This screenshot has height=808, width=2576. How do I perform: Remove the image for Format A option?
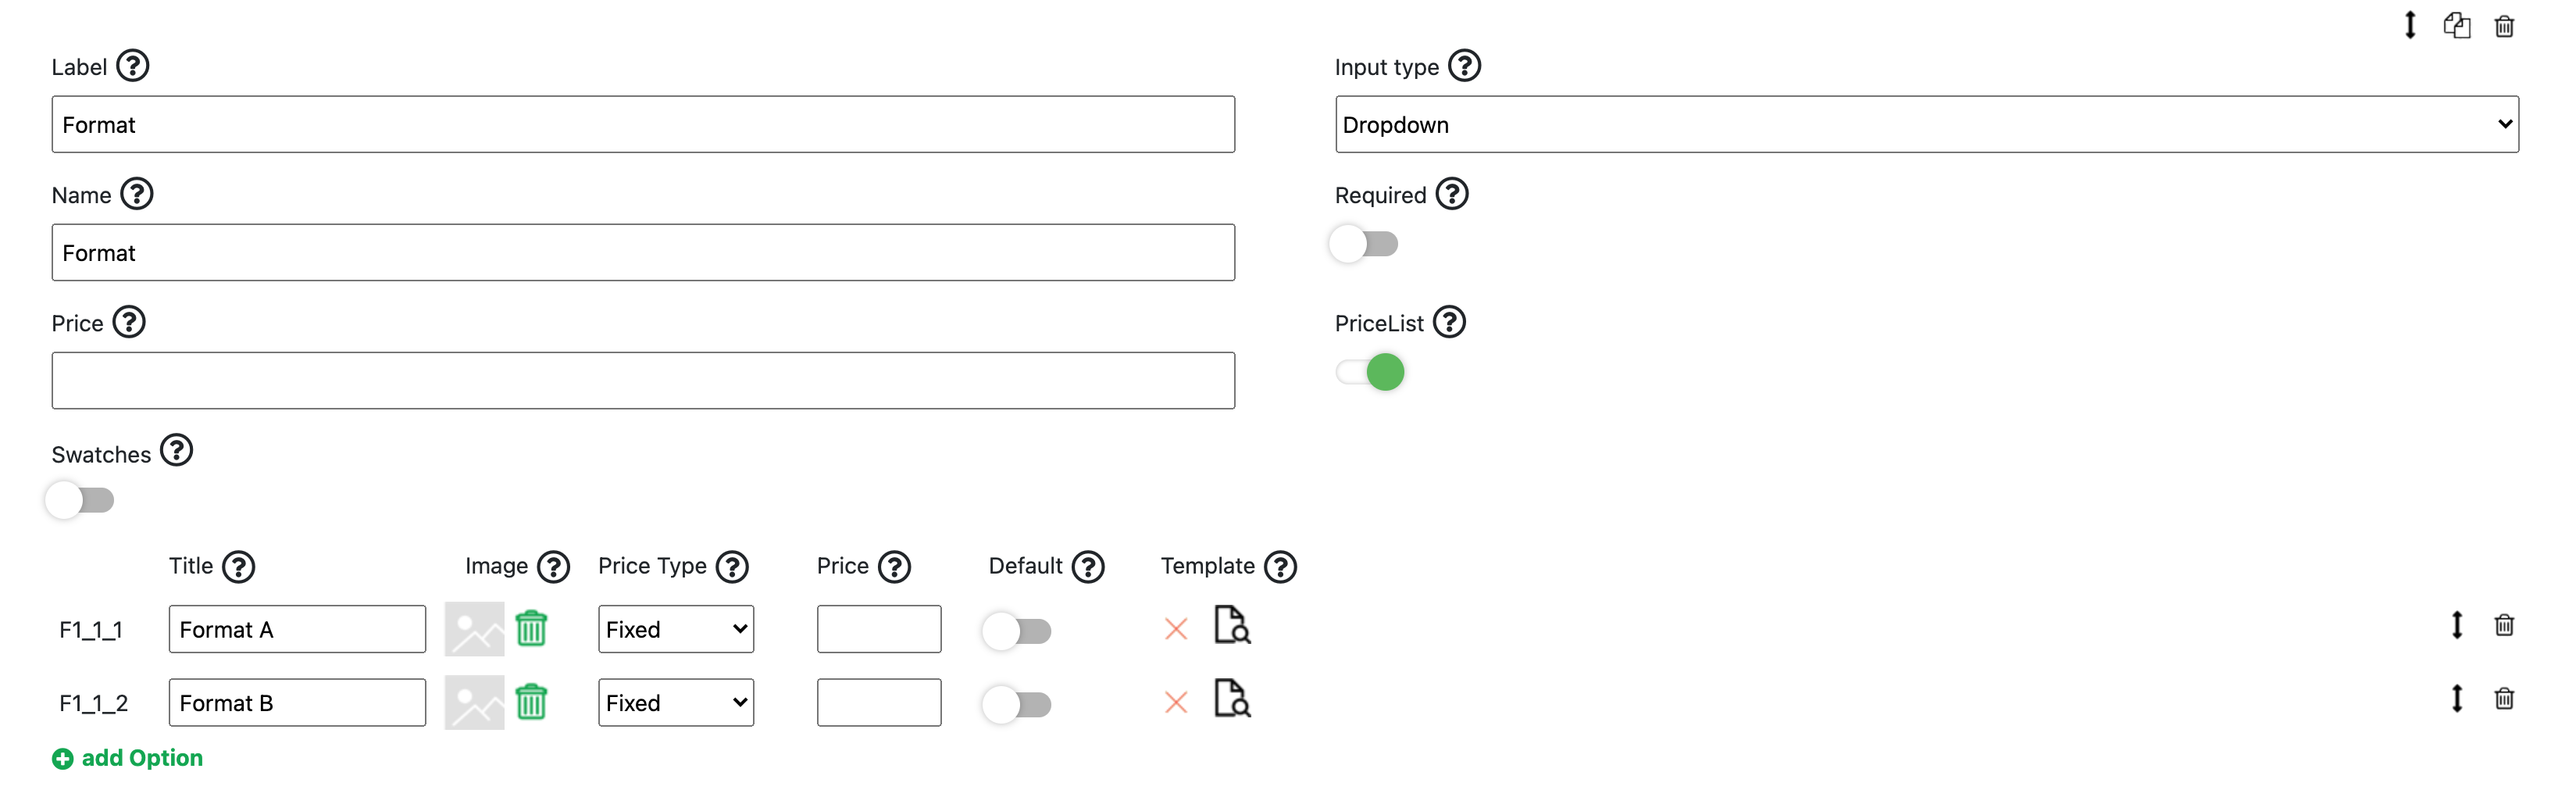pyautogui.click(x=531, y=629)
